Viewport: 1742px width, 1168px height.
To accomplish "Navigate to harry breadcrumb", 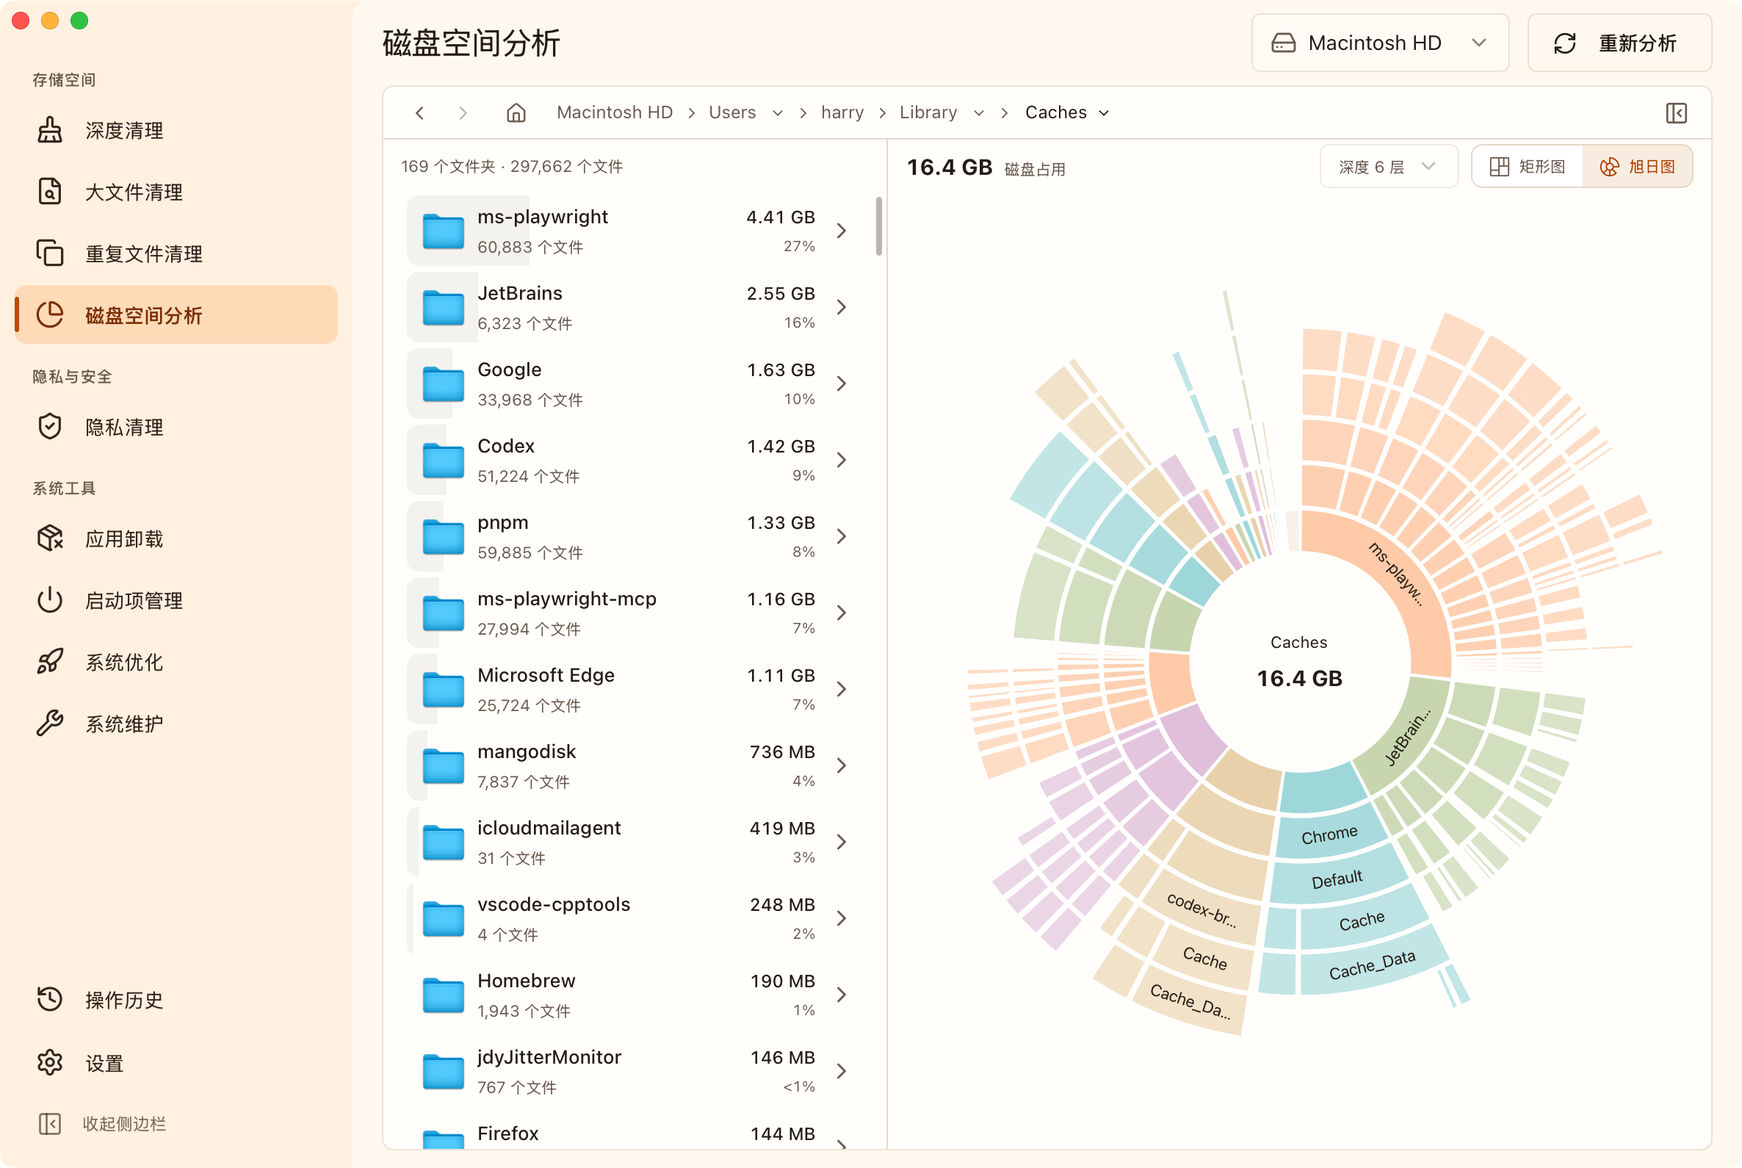I will (x=842, y=113).
